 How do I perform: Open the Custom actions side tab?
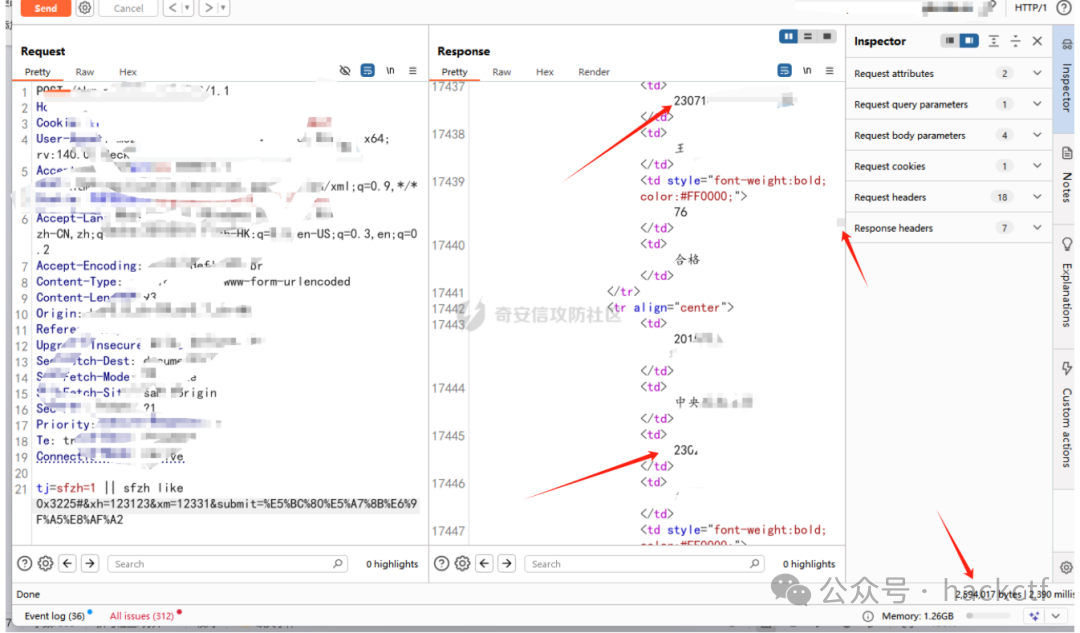1066,417
